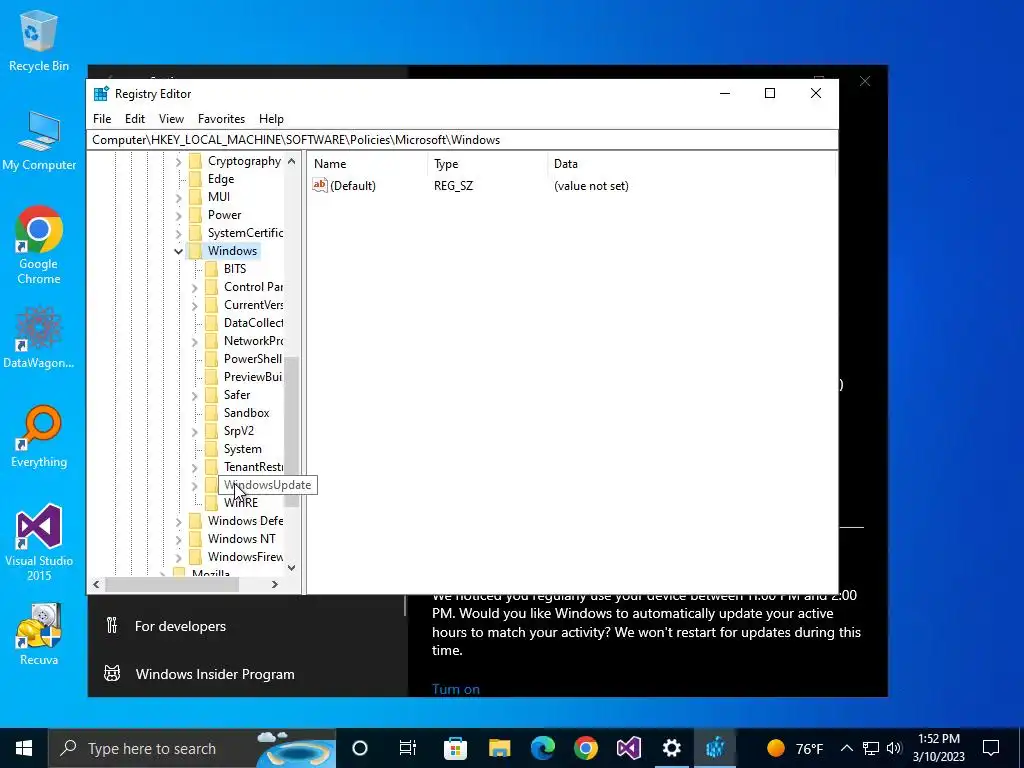Expand the Windows NT key

click(x=178, y=539)
